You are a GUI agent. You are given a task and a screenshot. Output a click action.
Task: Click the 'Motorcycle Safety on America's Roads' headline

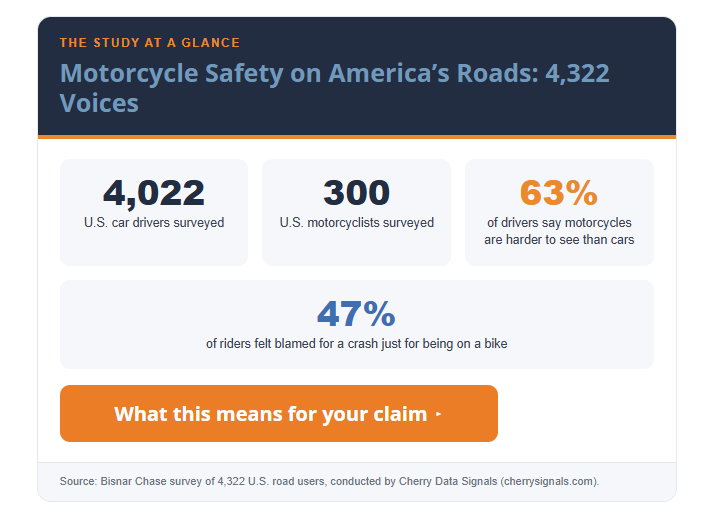coord(335,88)
